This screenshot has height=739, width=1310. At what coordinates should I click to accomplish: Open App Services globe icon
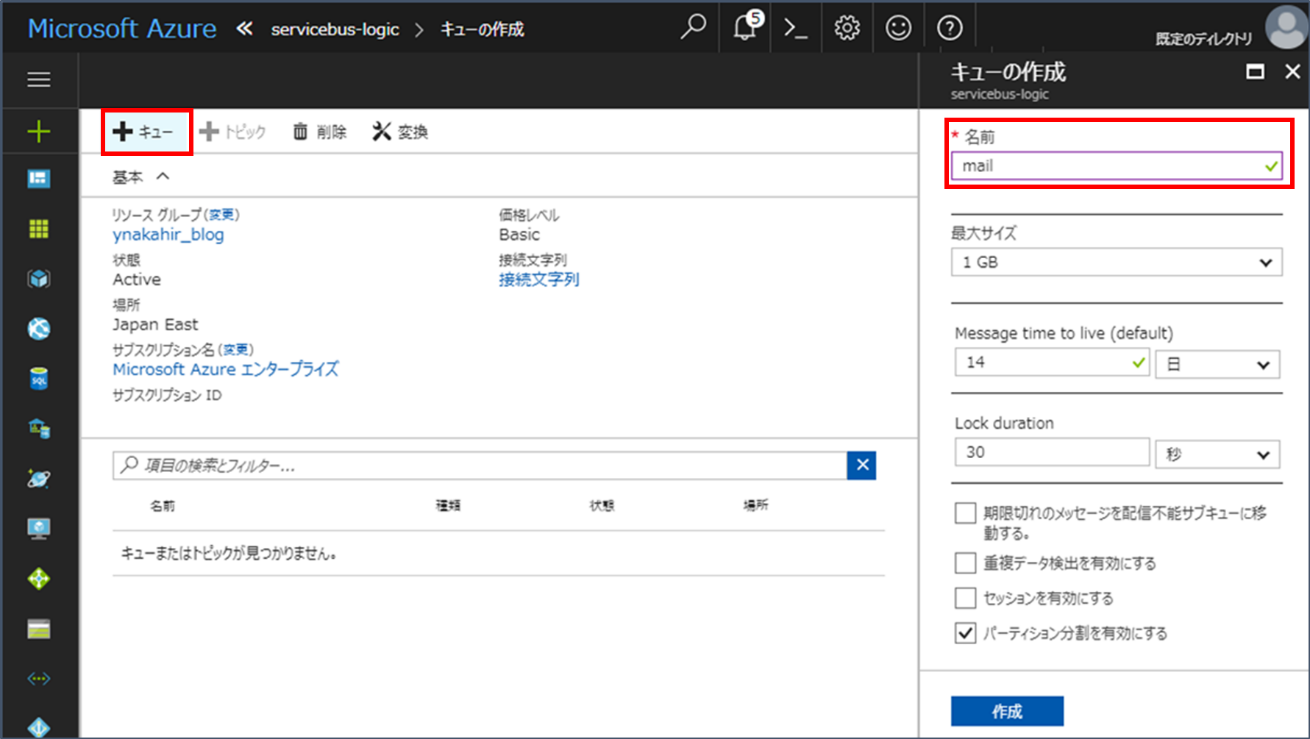pos(39,329)
